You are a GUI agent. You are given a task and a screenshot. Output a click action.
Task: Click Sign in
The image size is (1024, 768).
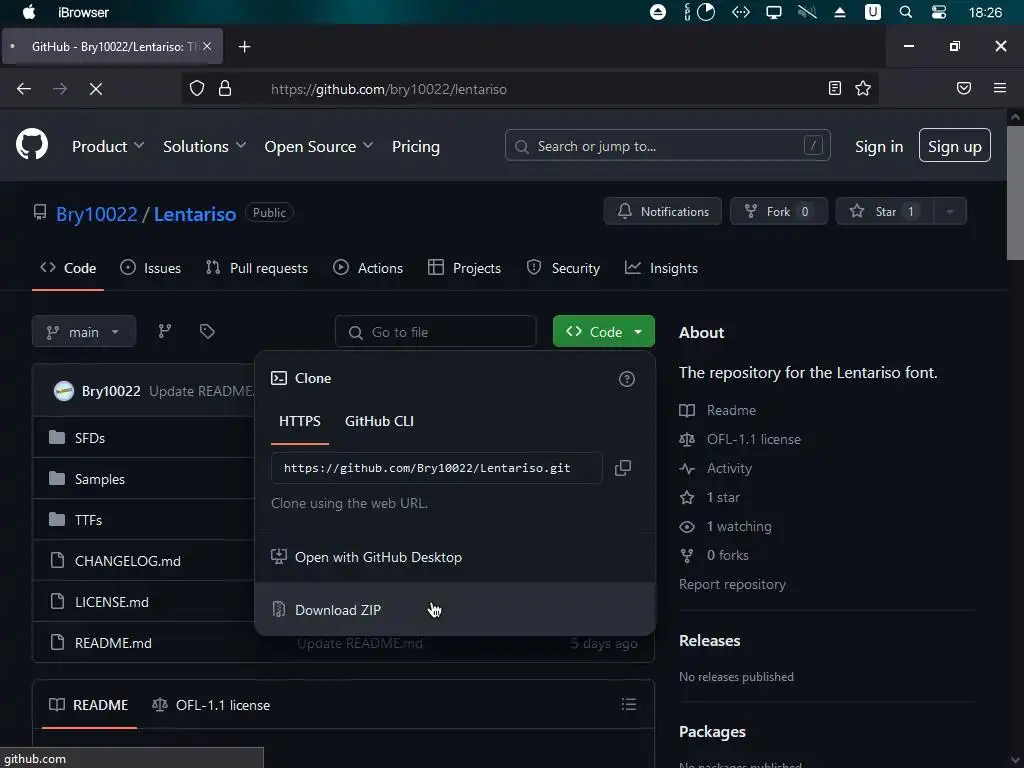tap(879, 146)
